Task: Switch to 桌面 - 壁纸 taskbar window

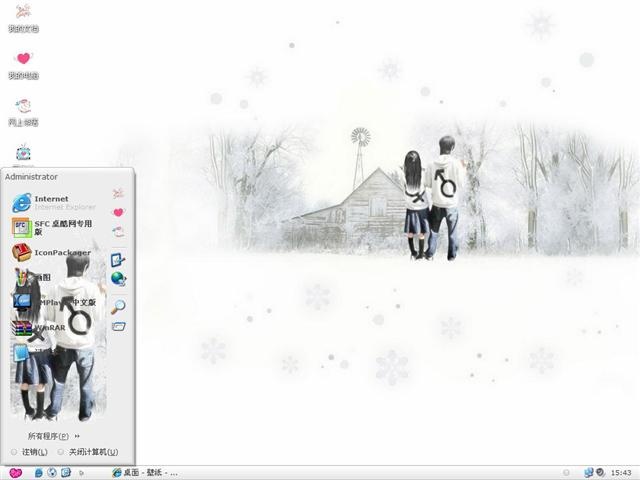Action: [x=145, y=473]
